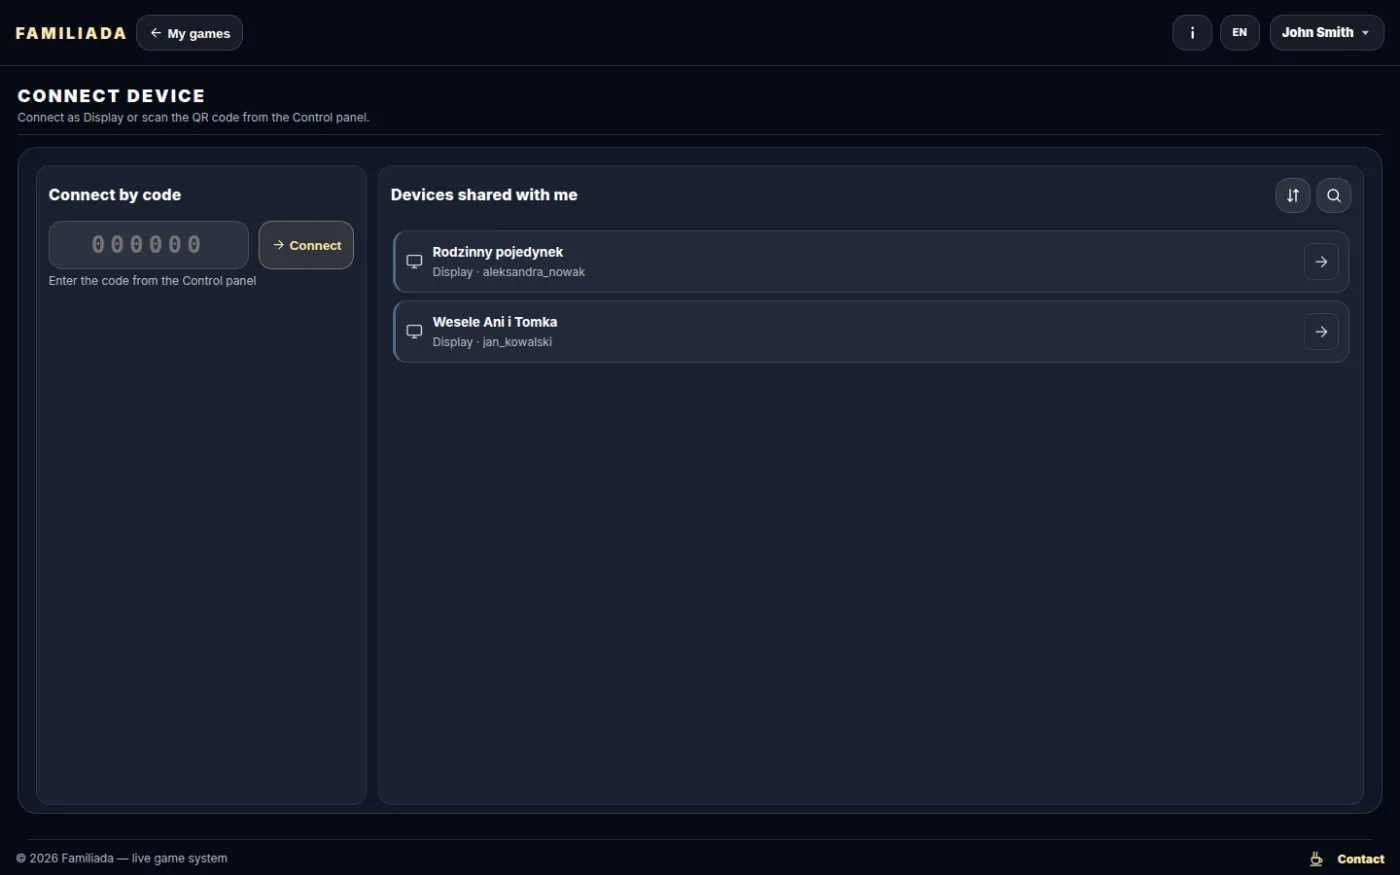
Task: Click the info icon in header
Action: pos(1192,33)
